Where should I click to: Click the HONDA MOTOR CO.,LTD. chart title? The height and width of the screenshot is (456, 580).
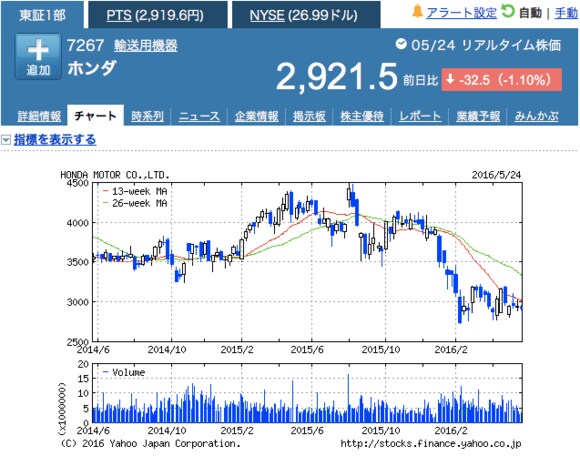[115, 175]
